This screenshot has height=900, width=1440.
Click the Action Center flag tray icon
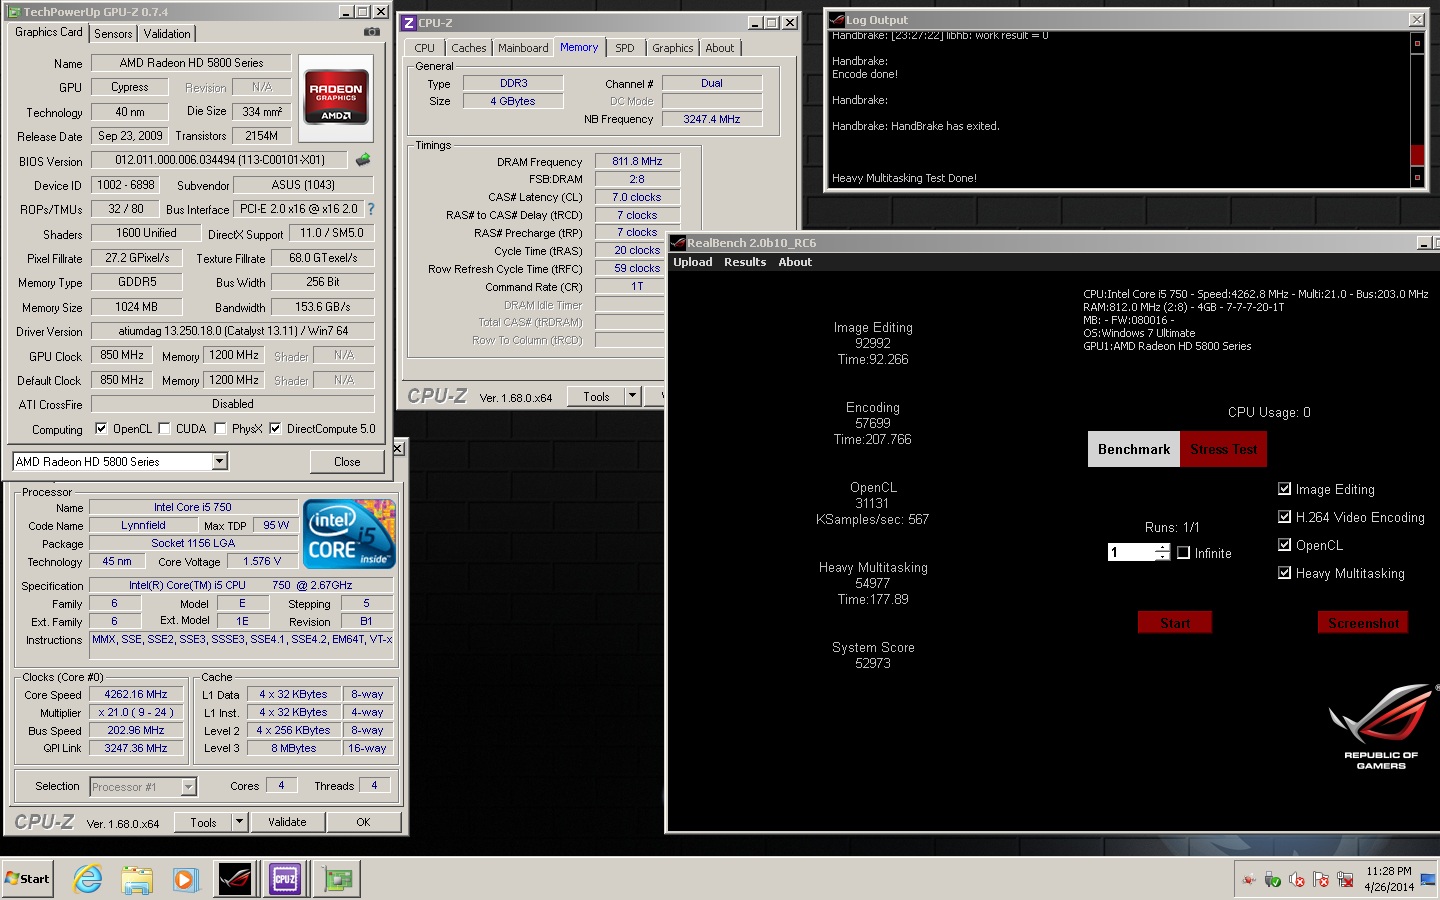[1321, 880]
